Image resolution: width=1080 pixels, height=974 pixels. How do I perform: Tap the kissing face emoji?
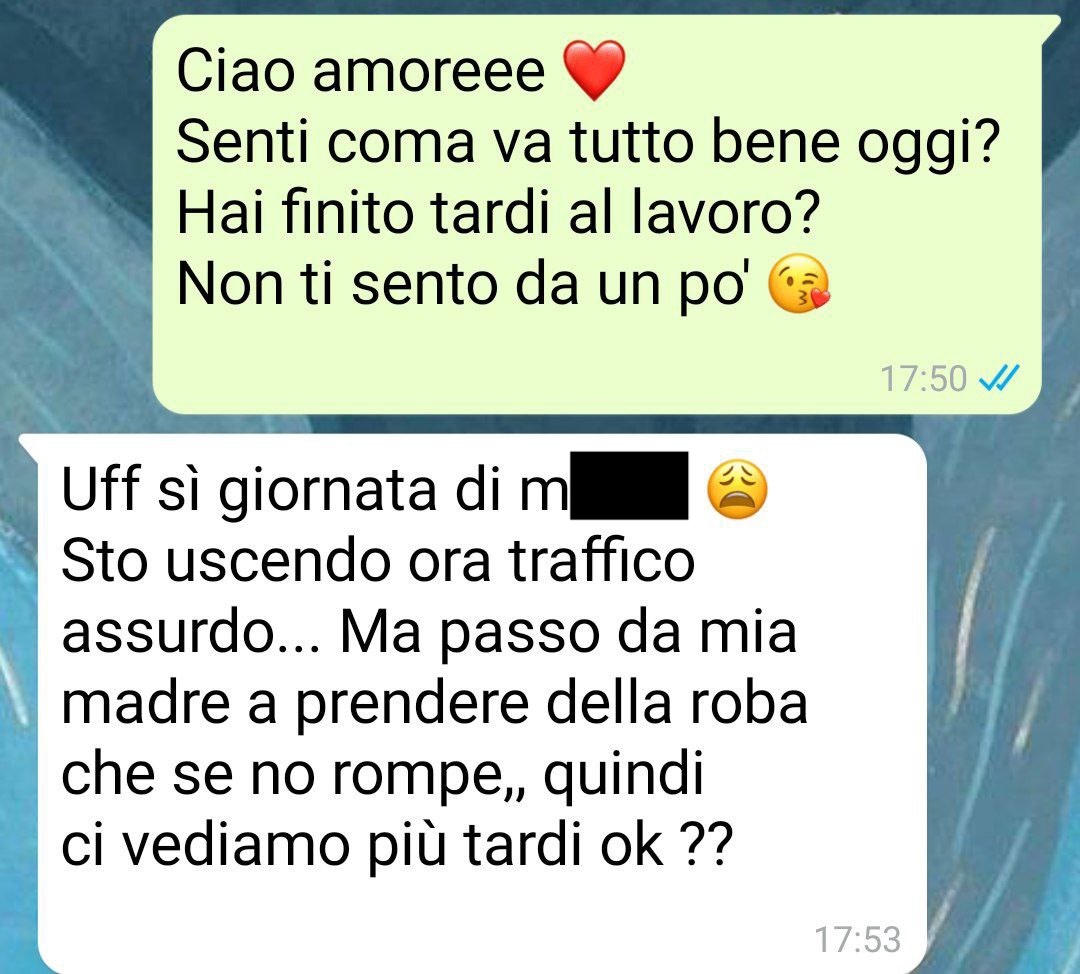[799, 284]
